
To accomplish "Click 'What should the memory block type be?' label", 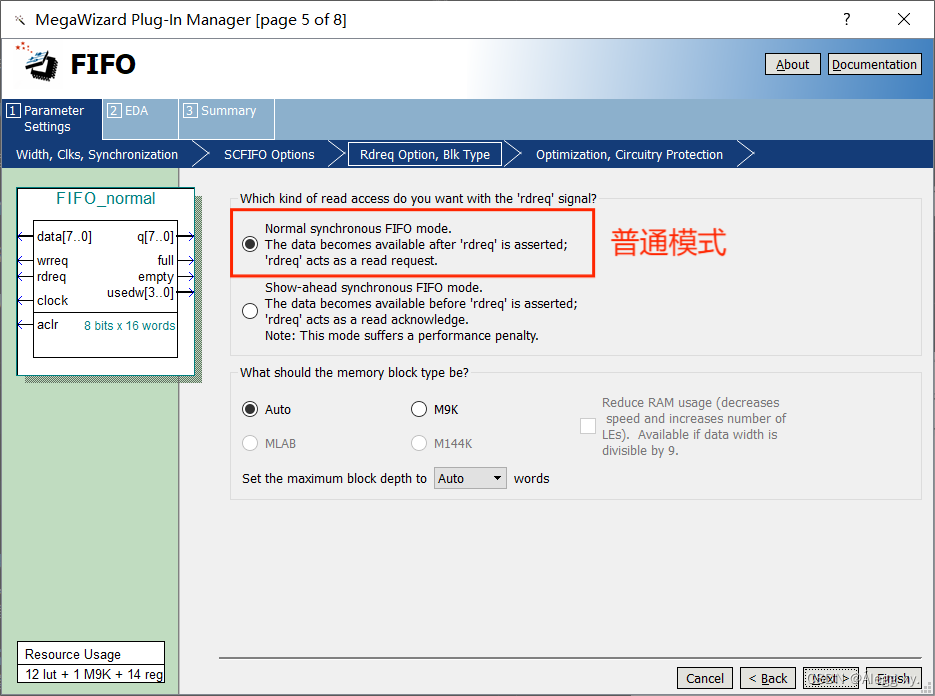I will coord(354,373).
